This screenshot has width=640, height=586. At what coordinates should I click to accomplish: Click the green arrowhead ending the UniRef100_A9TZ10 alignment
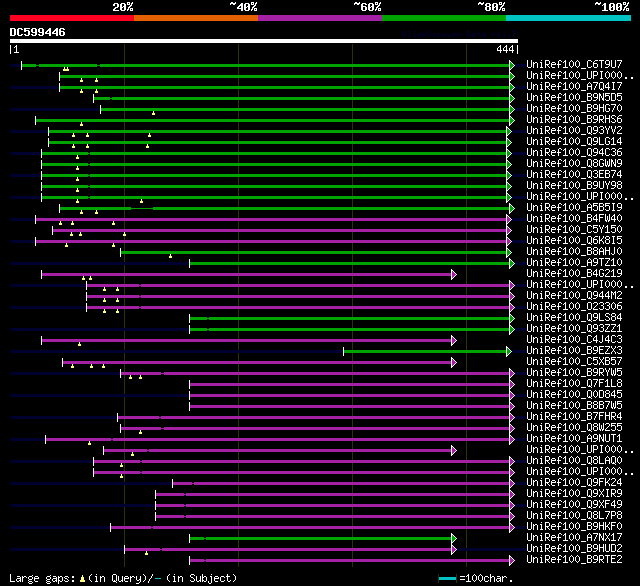pyautogui.click(x=512, y=264)
